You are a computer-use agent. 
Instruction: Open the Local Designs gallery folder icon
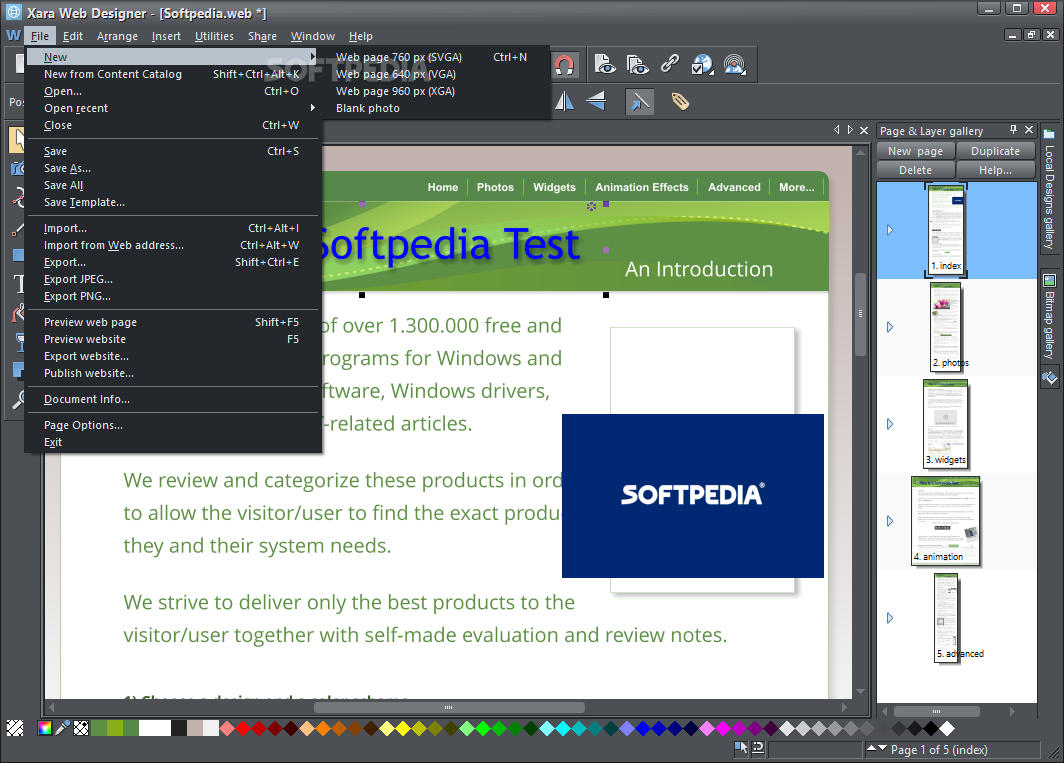1049,134
